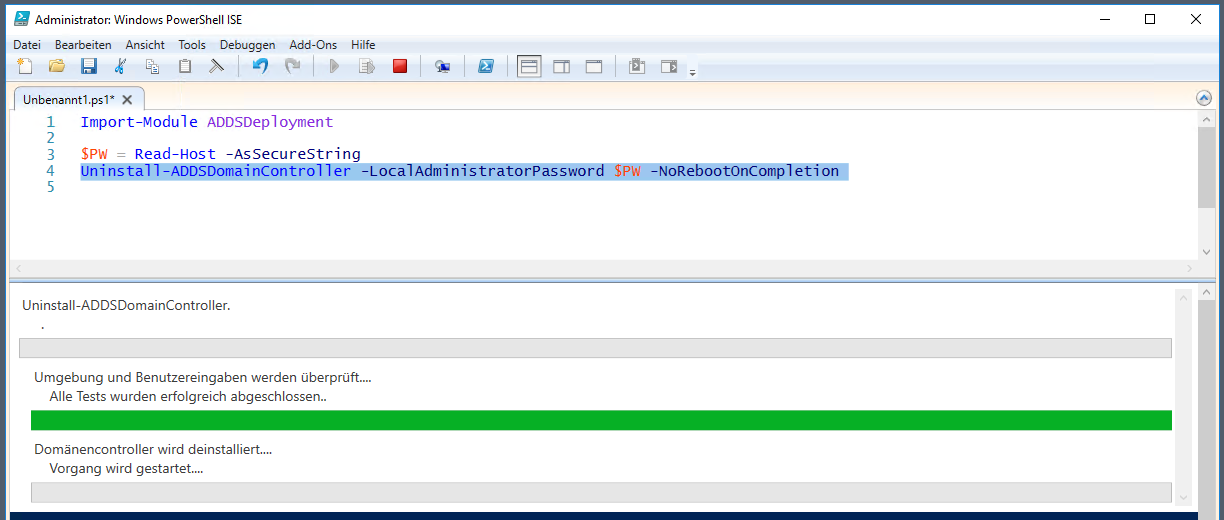Run the selection only
The width and height of the screenshot is (1224, 520).
[x=367, y=66]
